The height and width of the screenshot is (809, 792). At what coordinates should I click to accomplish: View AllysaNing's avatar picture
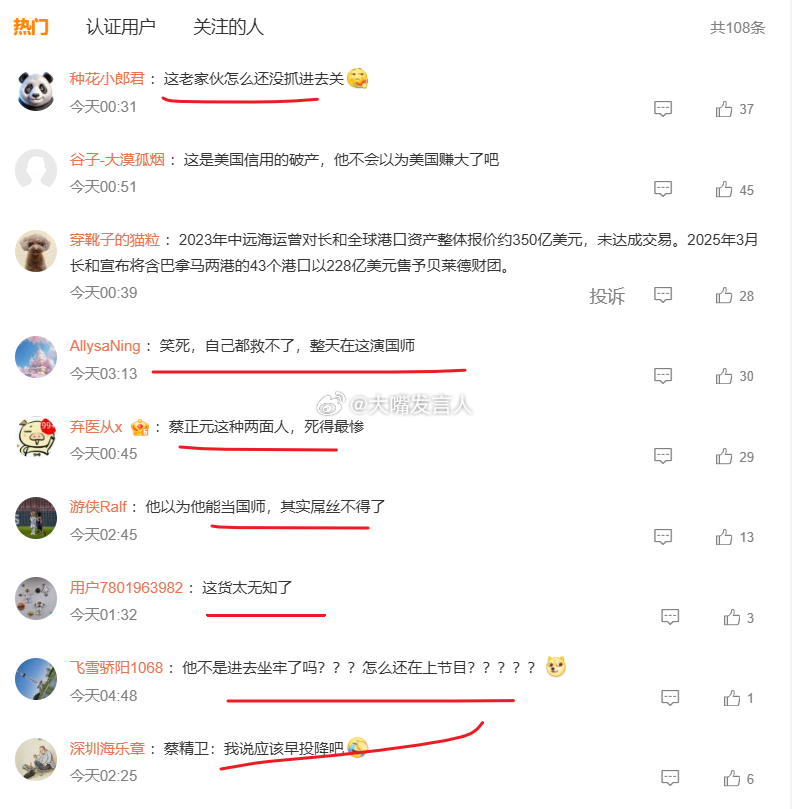point(36,357)
